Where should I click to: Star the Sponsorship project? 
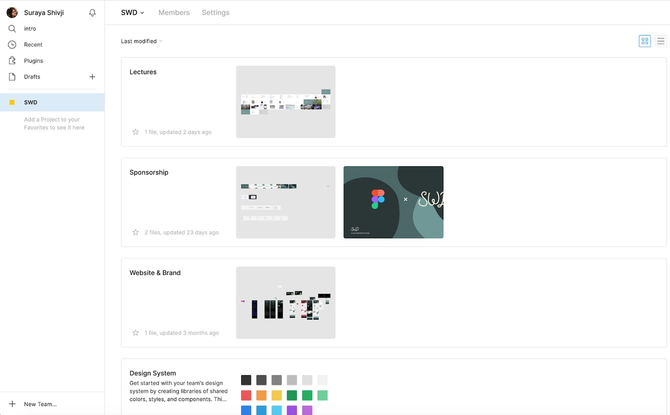tap(135, 233)
